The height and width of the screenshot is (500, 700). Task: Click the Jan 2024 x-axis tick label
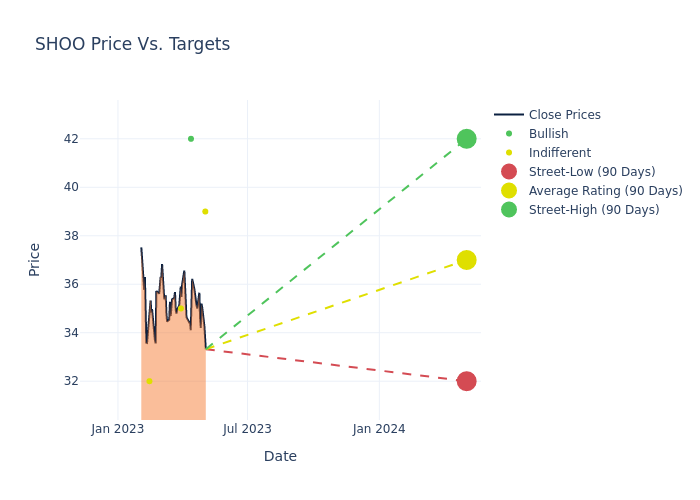(x=379, y=429)
